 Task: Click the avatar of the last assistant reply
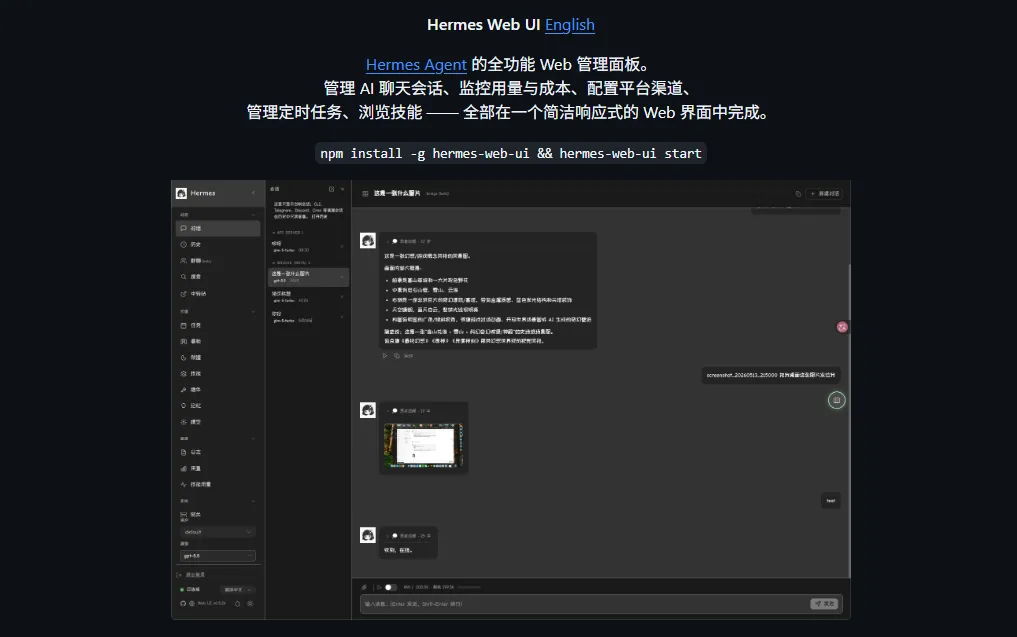click(368, 535)
